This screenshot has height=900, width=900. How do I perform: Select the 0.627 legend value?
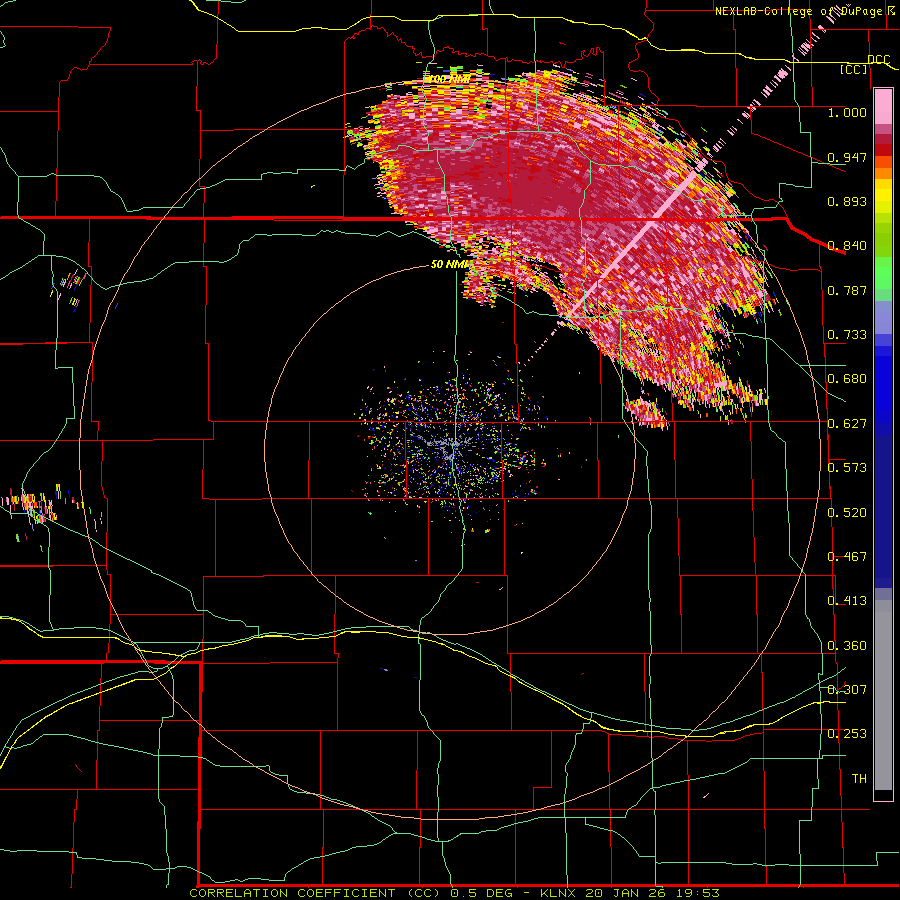(847, 424)
